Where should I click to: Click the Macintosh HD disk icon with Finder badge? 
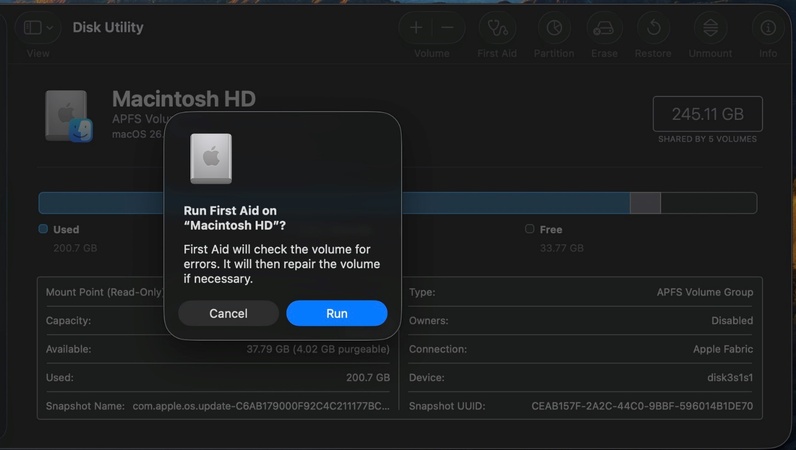(x=69, y=116)
